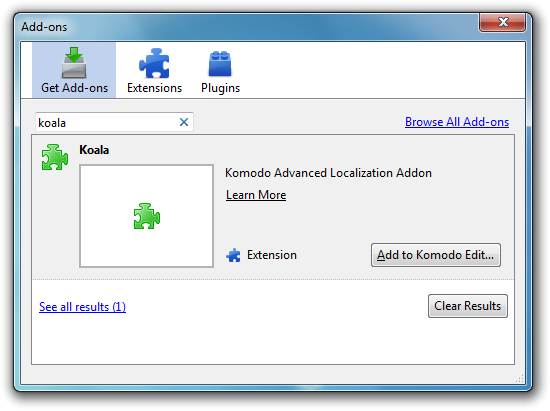This screenshot has height=411, width=550.
Task: Click the Get Add-ons download tray icon
Action: pyautogui.click(x=74, y=63)
